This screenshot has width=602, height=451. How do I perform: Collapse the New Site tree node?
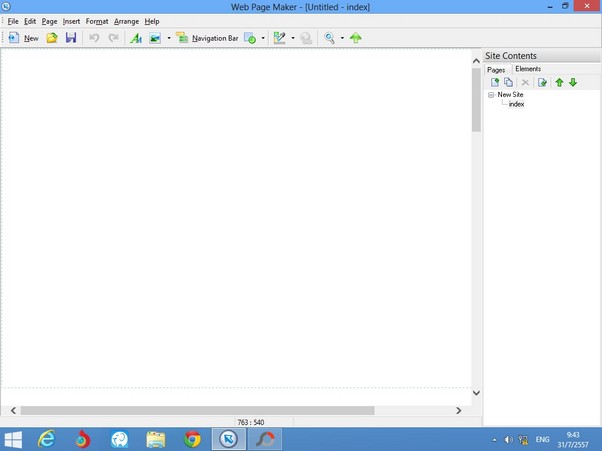click(491, 95)
